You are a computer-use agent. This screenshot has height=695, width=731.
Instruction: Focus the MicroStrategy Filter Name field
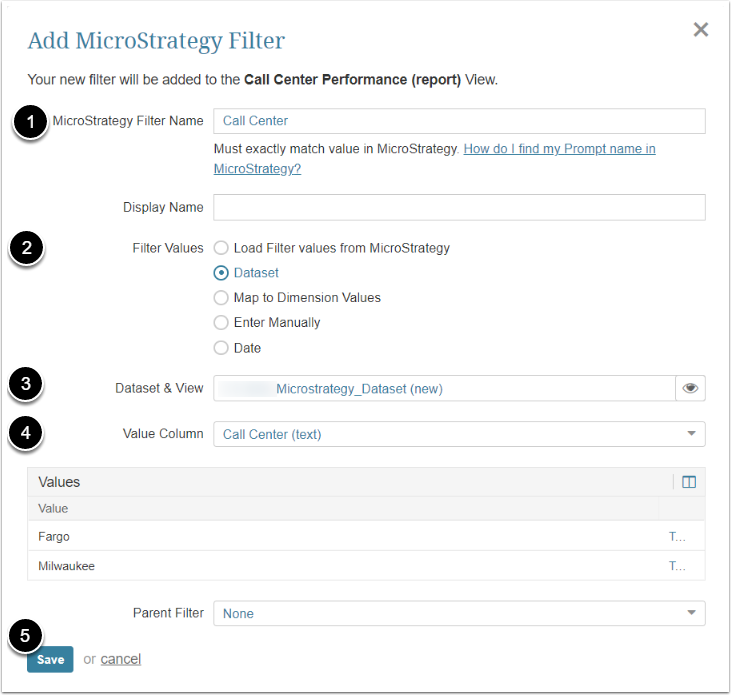pyautogui.click(x=459, y=121)
